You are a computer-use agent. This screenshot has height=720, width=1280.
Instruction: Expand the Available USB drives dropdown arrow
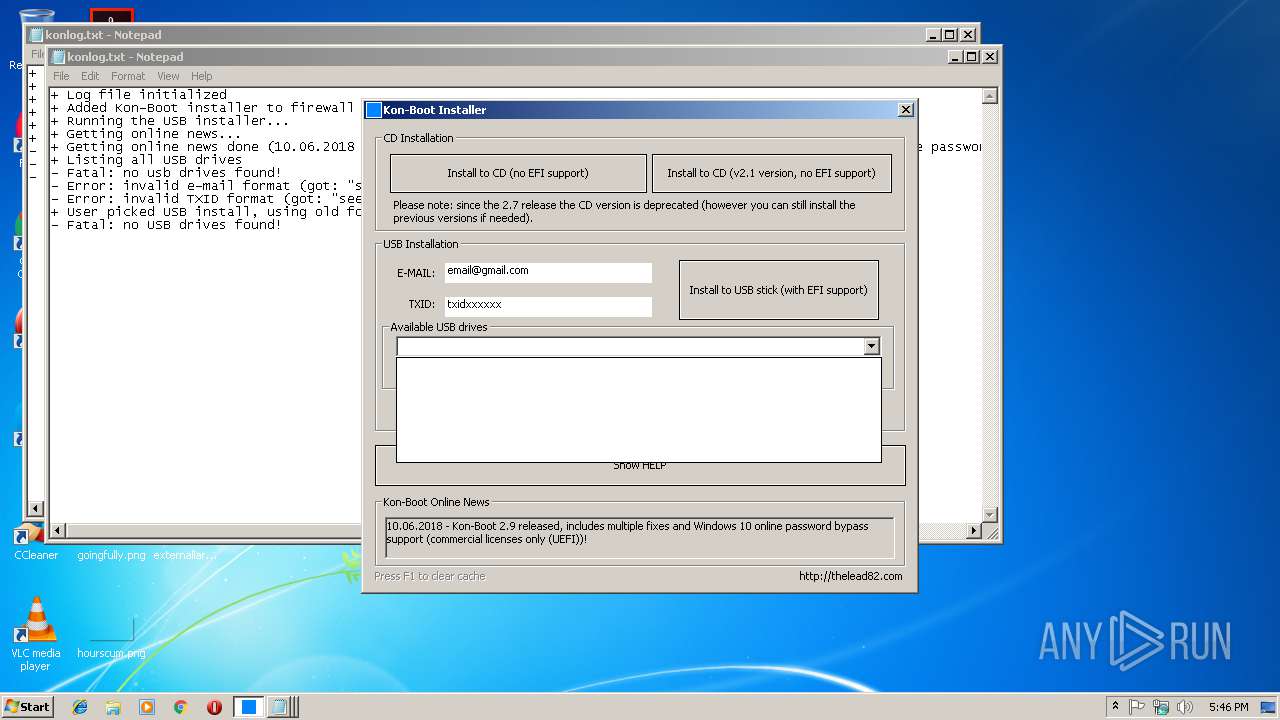click(871, 346)
